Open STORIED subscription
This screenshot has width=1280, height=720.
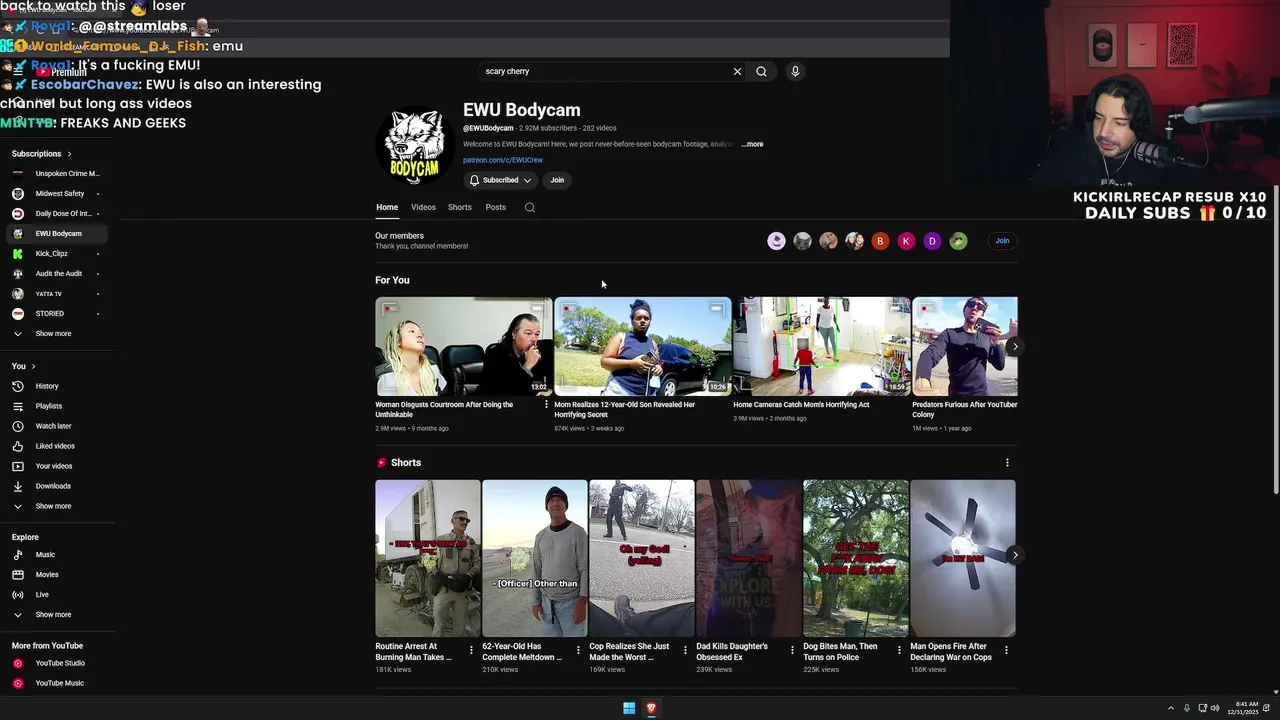pyautogui.click(x=57, y=314)
